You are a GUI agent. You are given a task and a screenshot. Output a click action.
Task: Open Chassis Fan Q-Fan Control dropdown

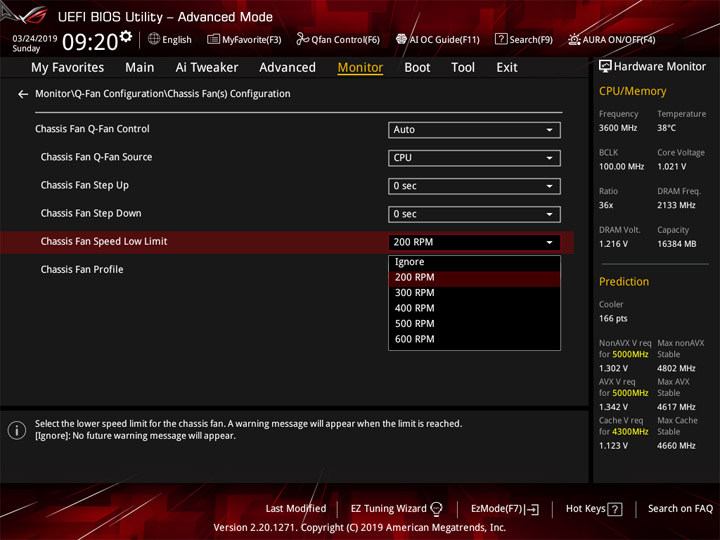(x=474, y=130)
